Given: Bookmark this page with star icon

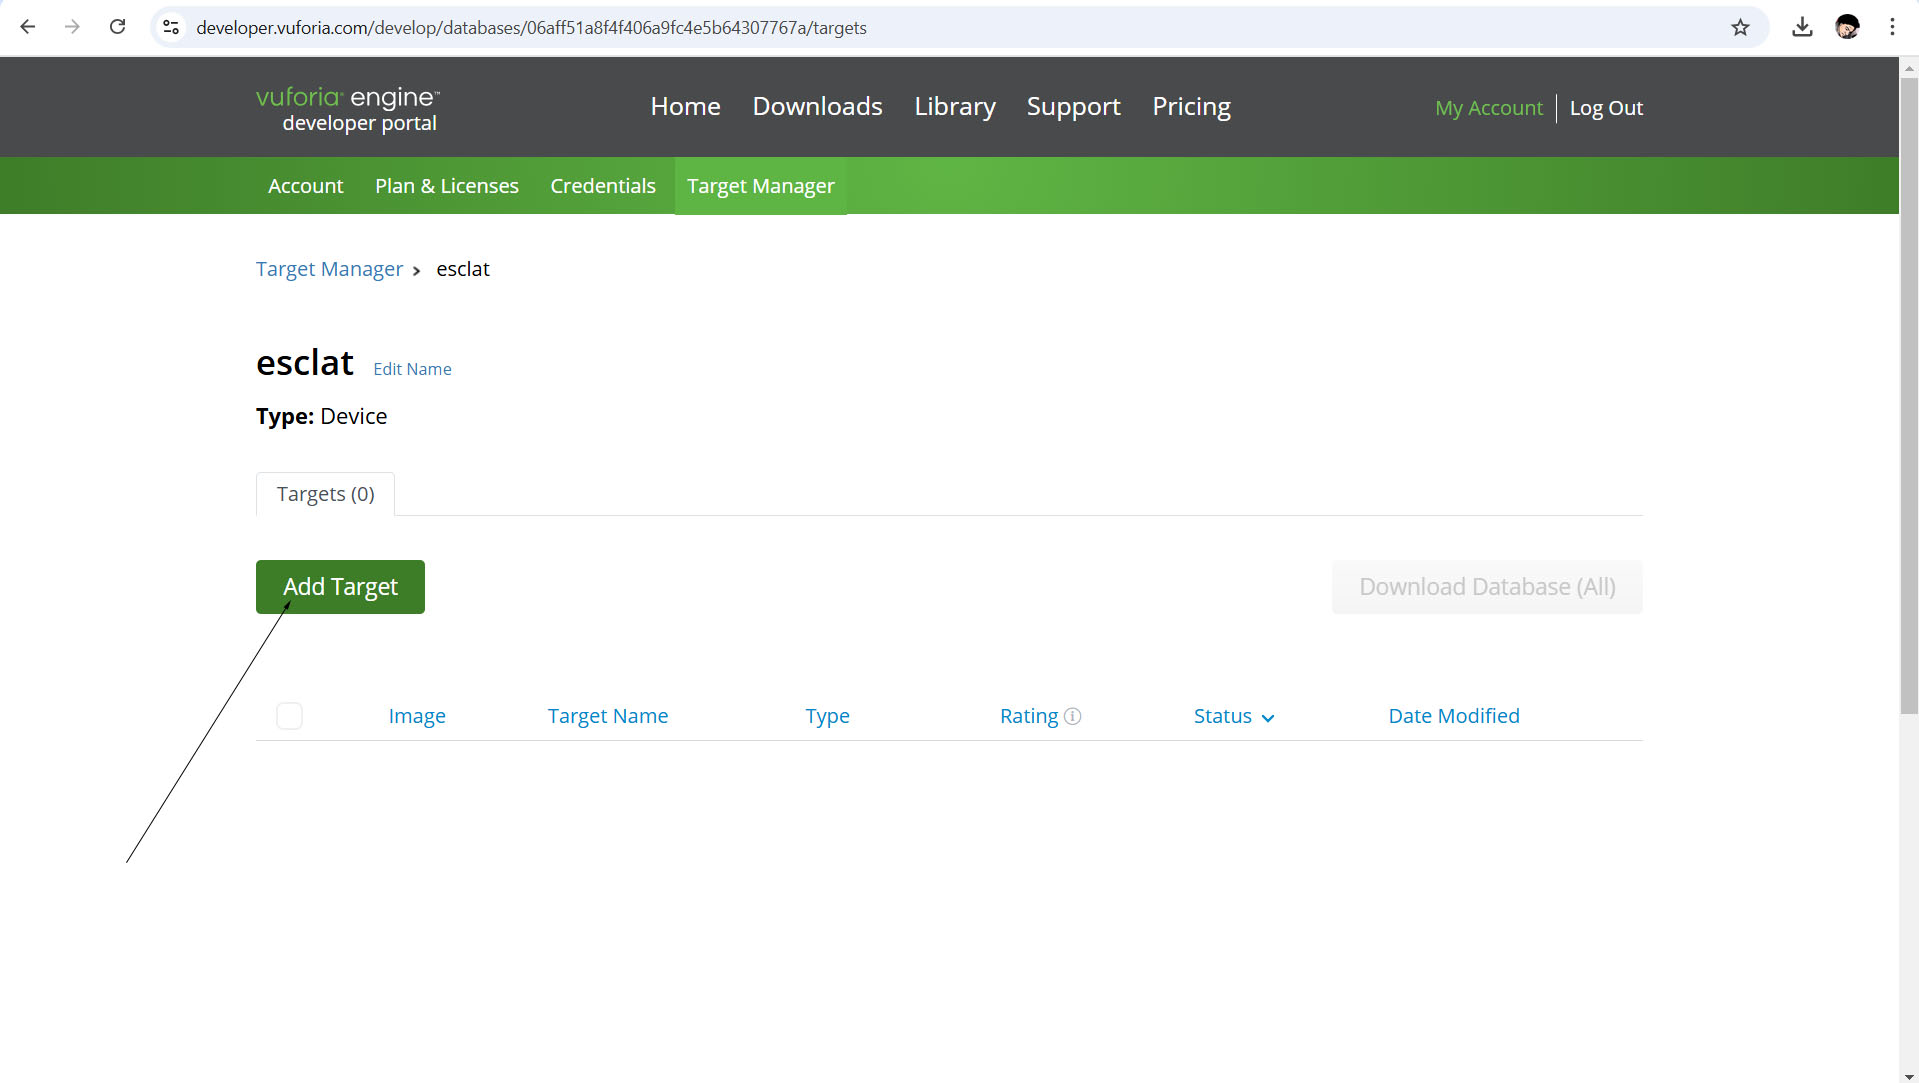Looking at the screenshot, I should pyautogui.click(x=1740, y=27).
